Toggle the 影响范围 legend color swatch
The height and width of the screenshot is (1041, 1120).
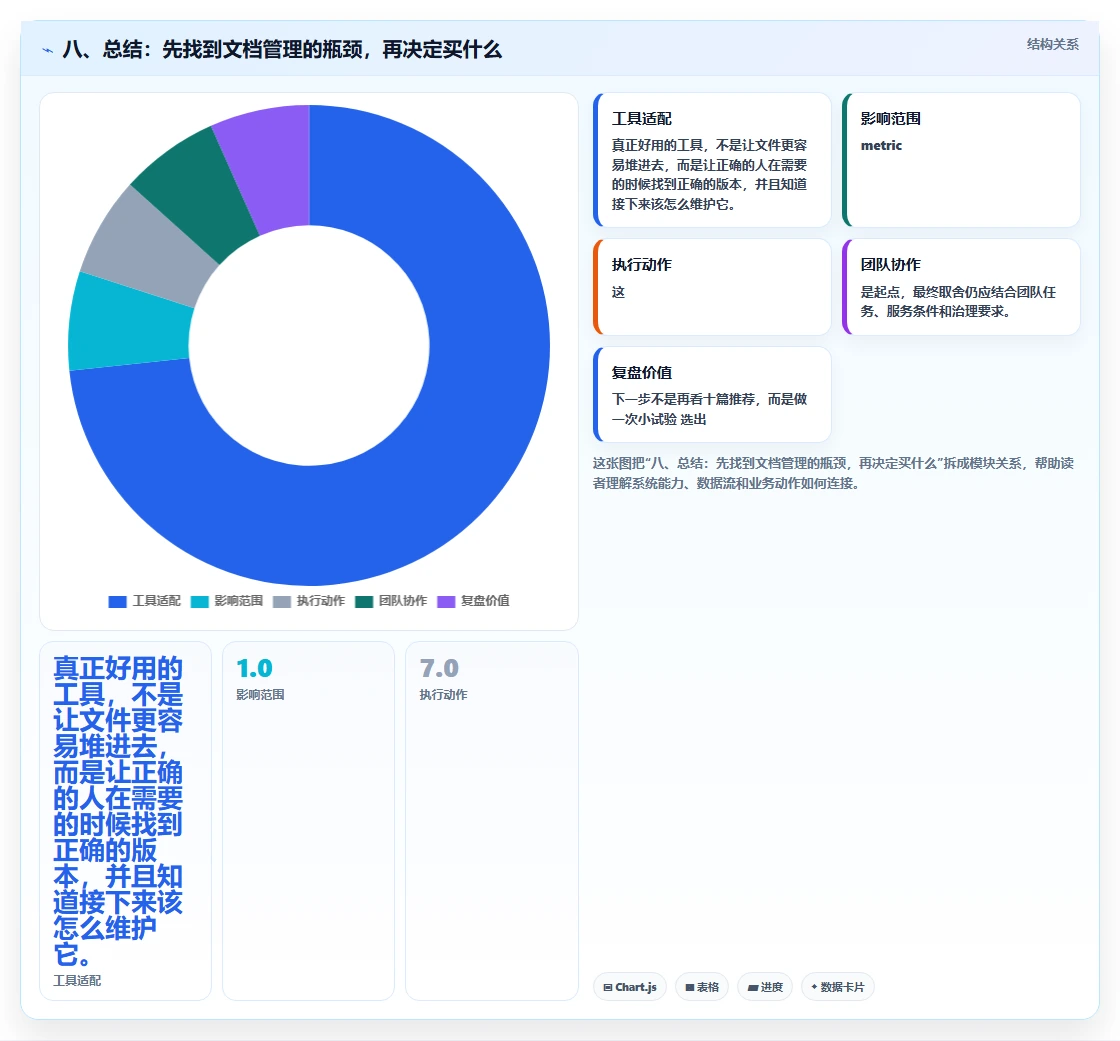point(199,602)
